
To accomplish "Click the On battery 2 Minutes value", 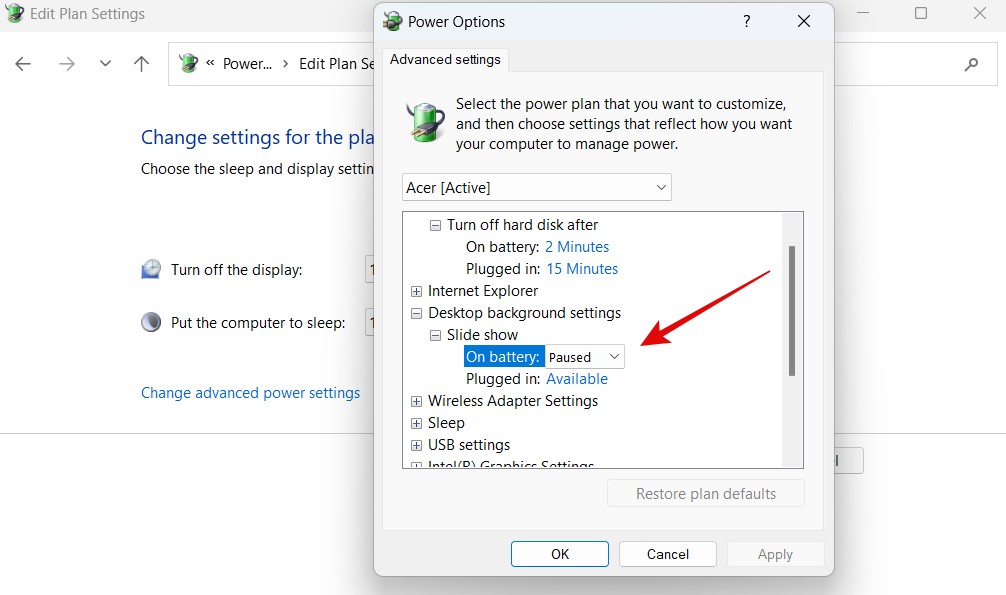I will (x=577, y=247).
